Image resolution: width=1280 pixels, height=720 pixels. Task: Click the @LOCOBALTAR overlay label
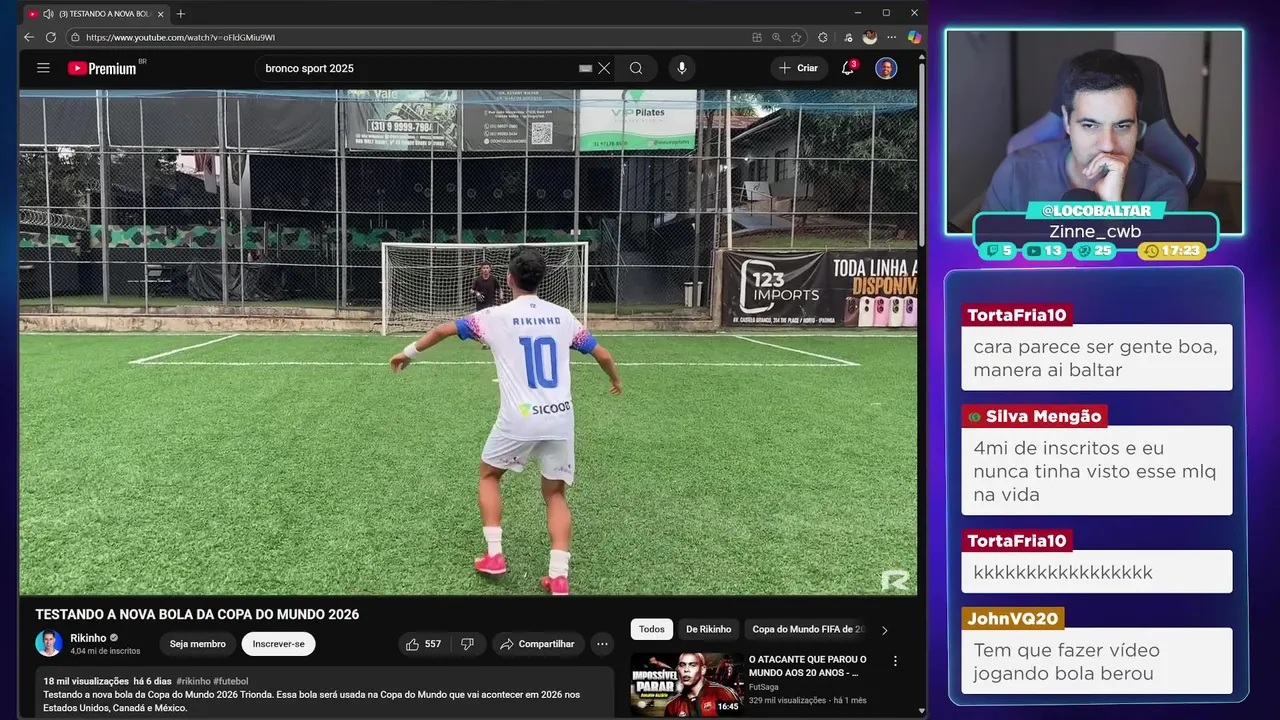[x=1095, y=211]
